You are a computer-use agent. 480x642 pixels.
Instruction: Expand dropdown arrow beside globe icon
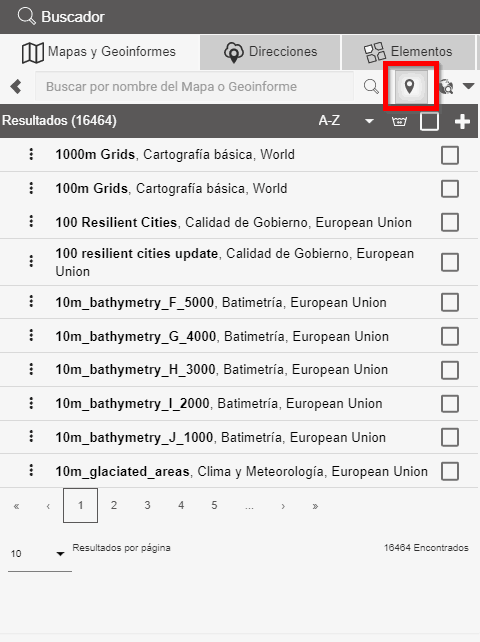pos(468,86)
